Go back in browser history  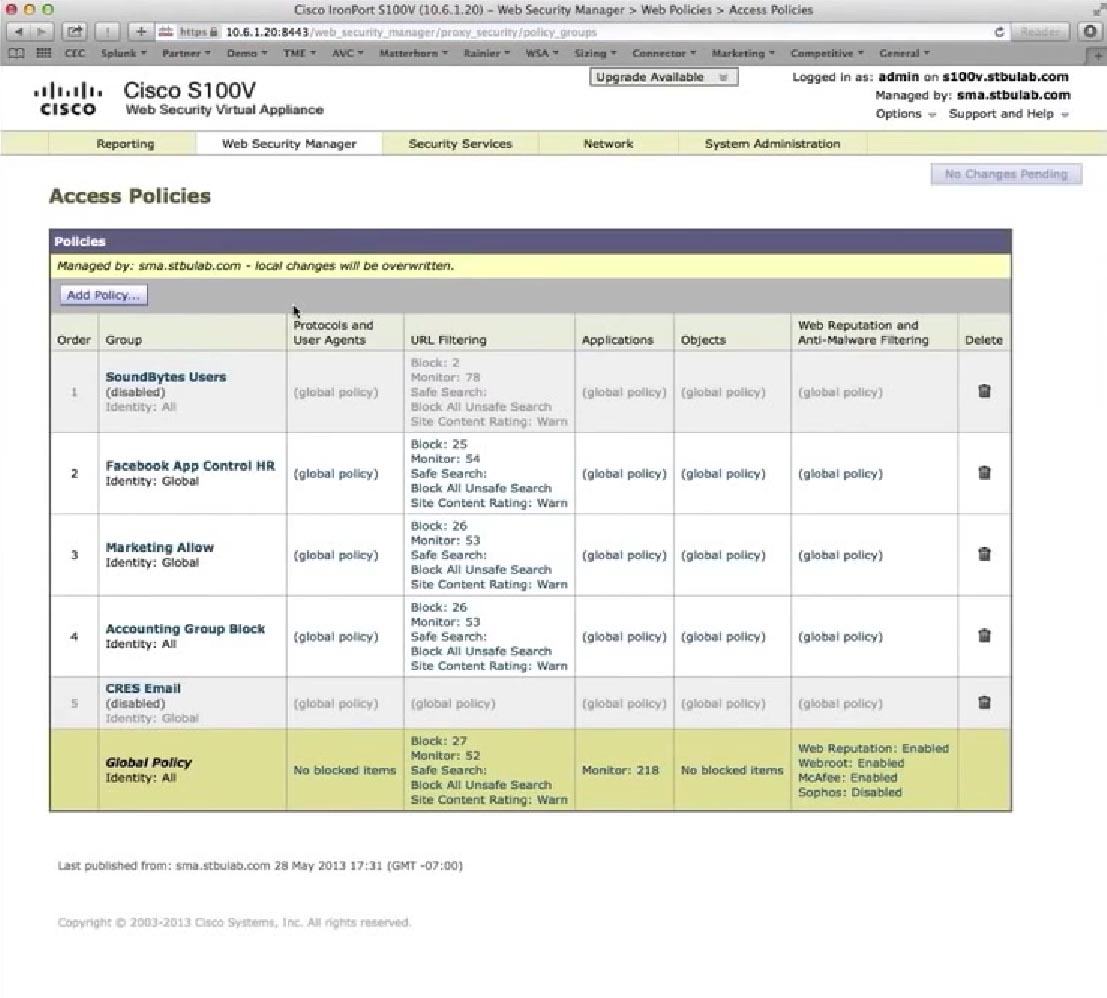point(18,32)
